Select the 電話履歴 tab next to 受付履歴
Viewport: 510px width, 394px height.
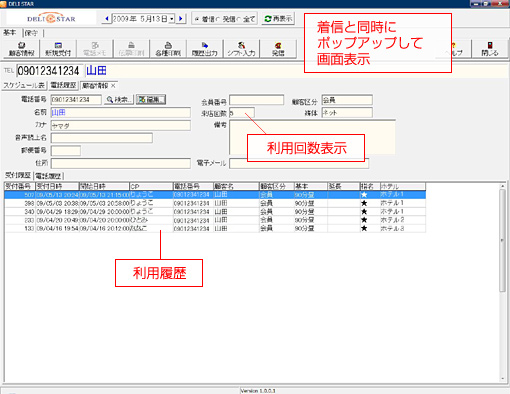(x=48, y=176)
